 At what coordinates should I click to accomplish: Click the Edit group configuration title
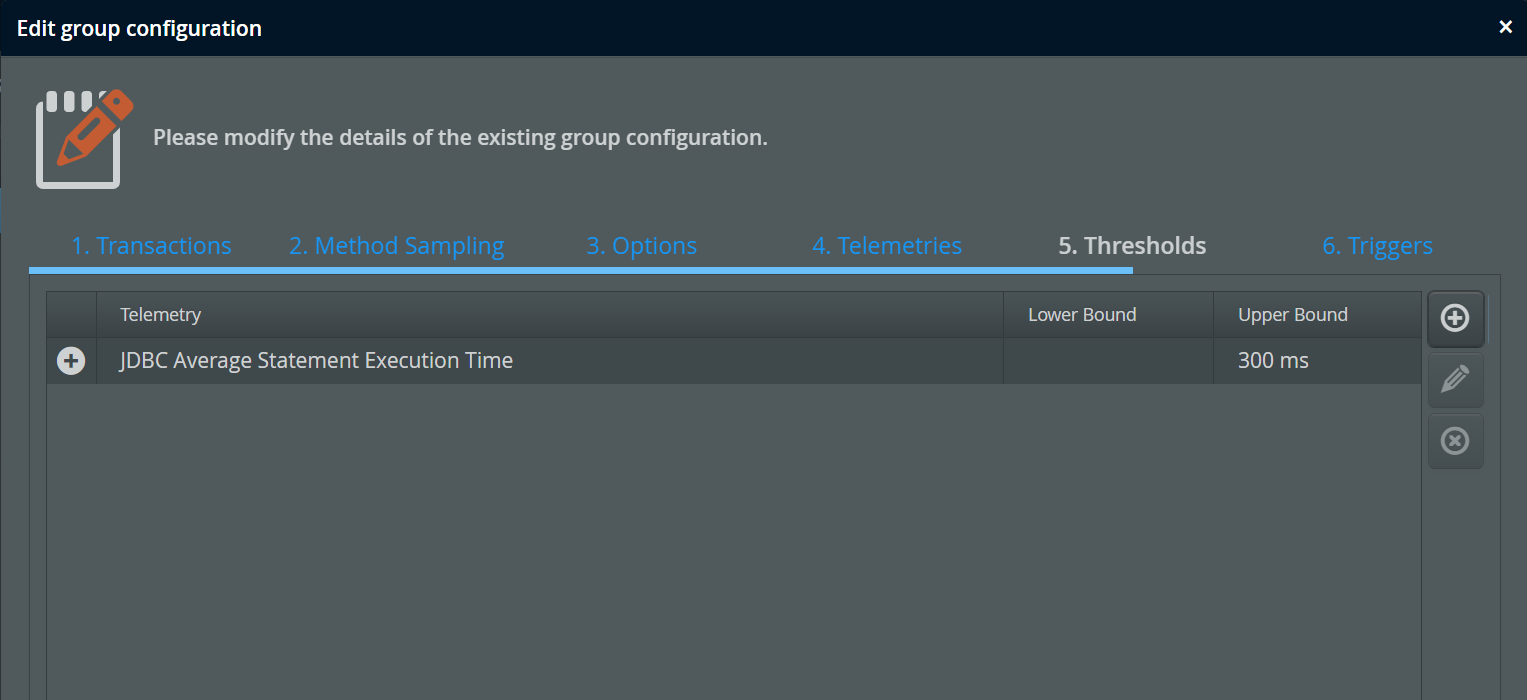pos(139,28)
